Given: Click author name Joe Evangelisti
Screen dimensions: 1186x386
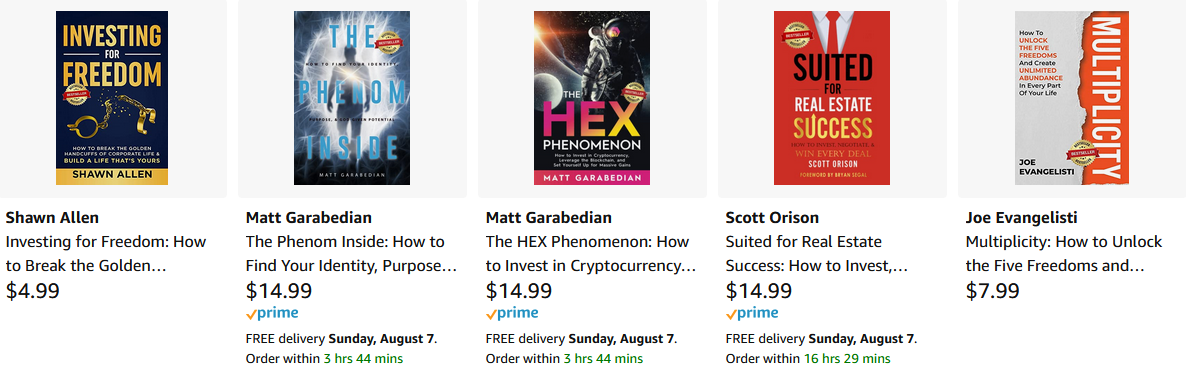Looking at the screenshot, I should pos(1022,218).
